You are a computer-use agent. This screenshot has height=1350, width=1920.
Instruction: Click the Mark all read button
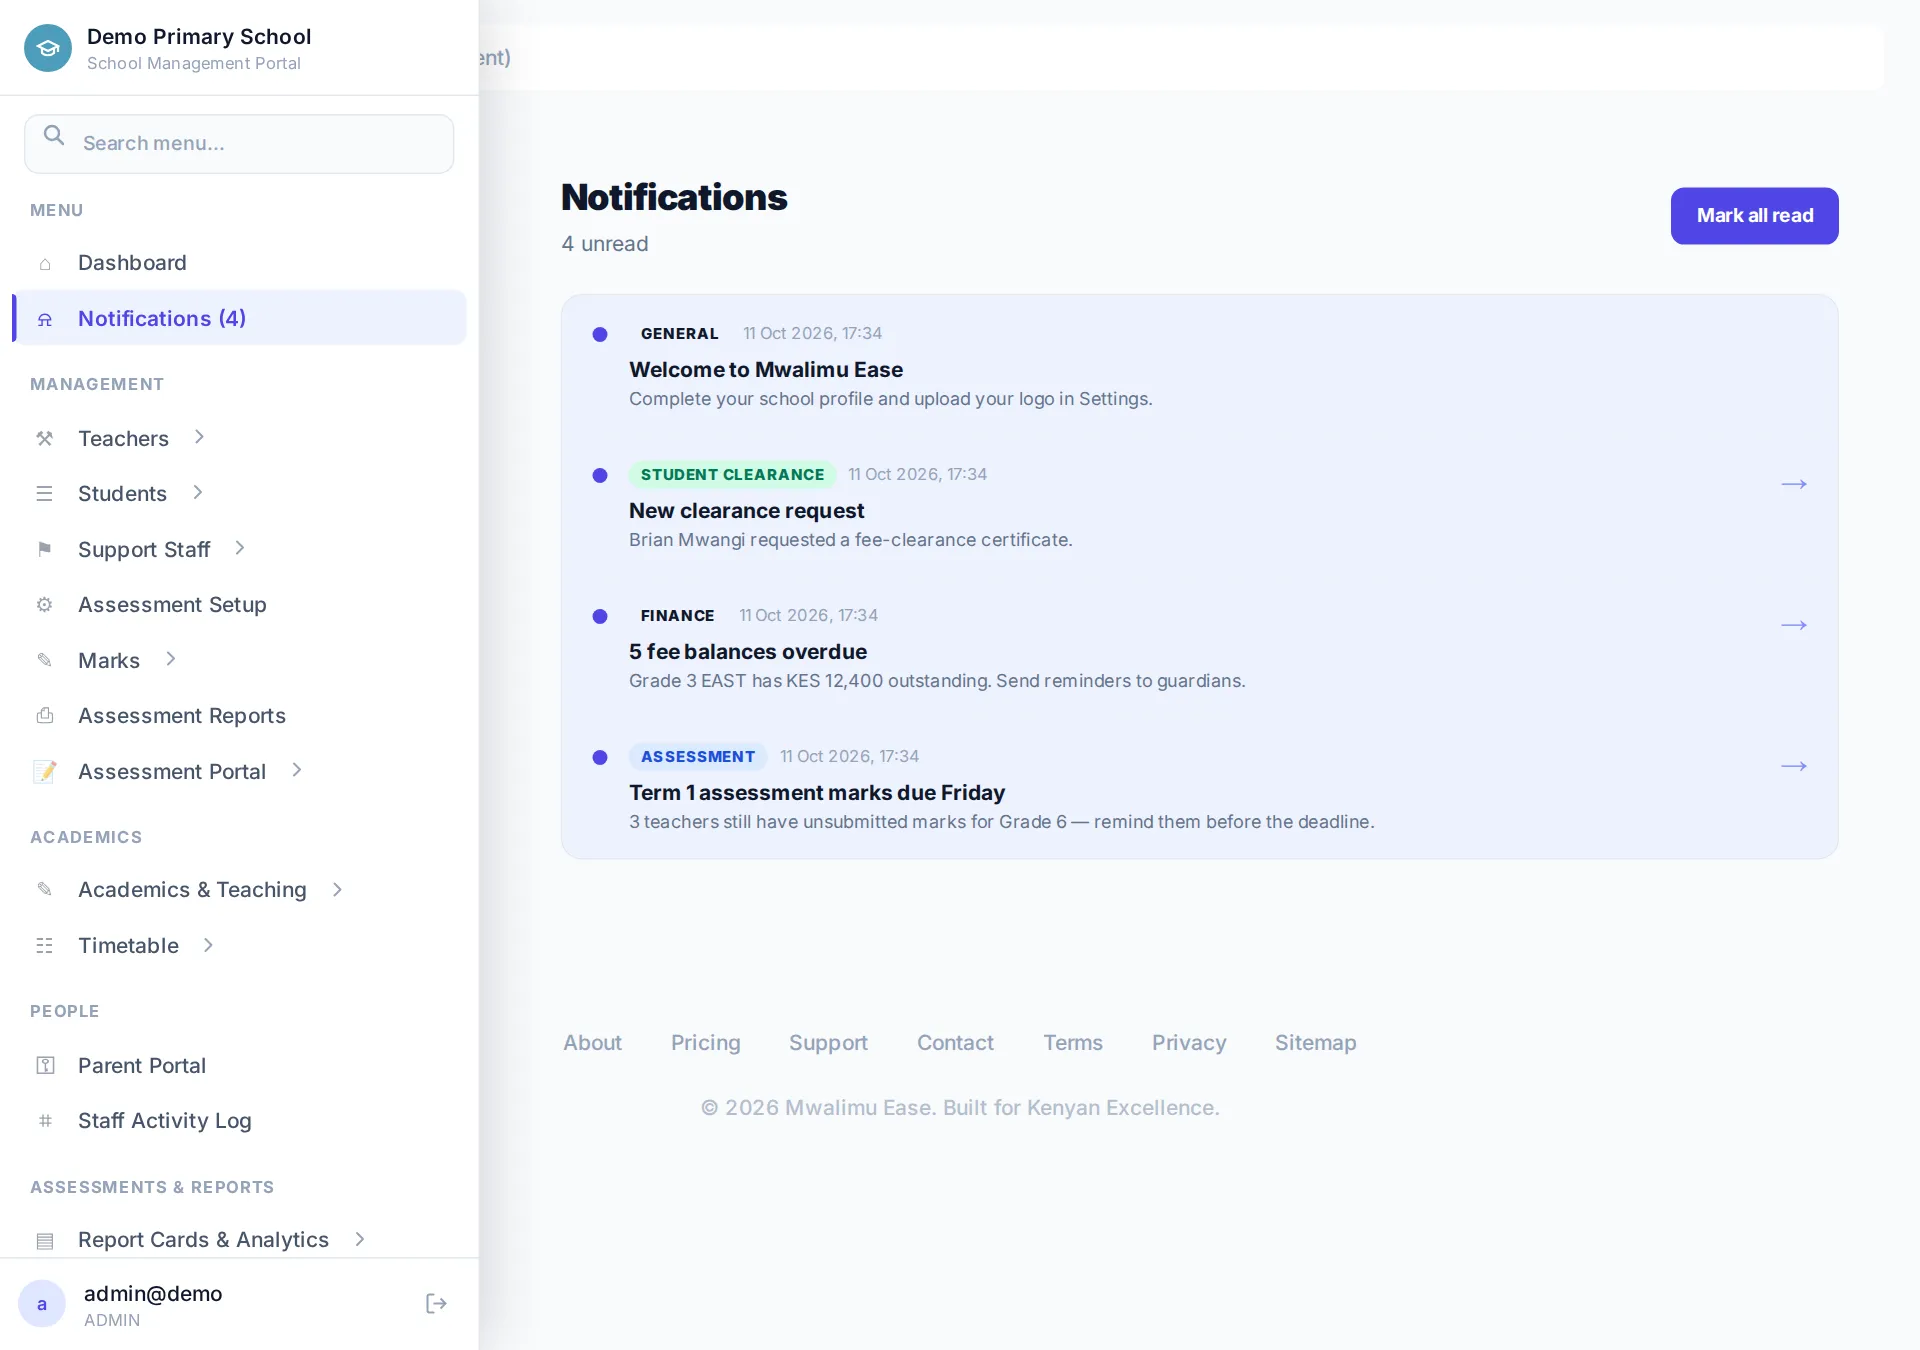(x=1754, y=216)
